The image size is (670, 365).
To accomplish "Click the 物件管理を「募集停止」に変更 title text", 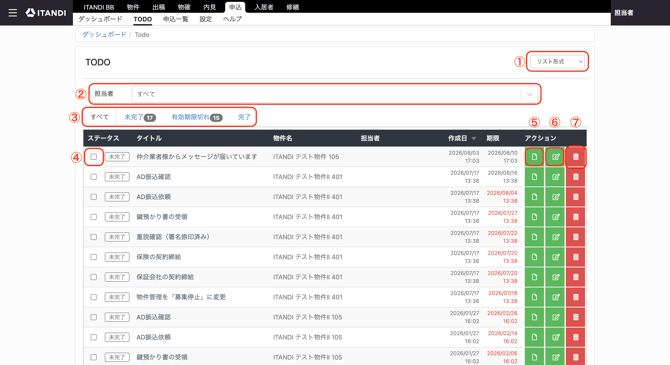I will (181, 297).
